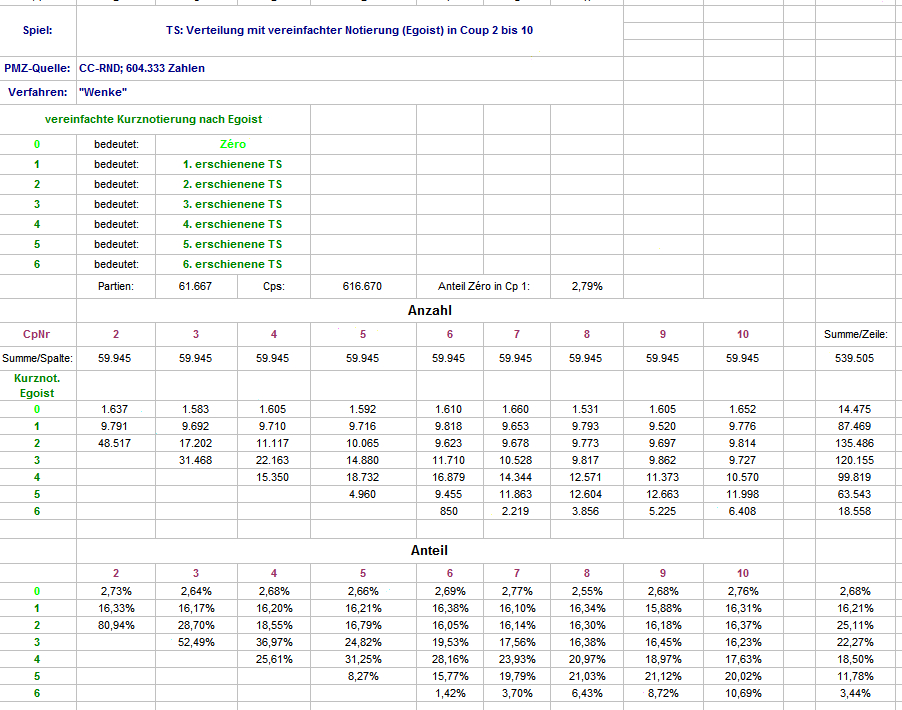The width and height of the screenshot is (902, 710).
Task: Select the row sum '14.475'
Action: pos(854,409)
